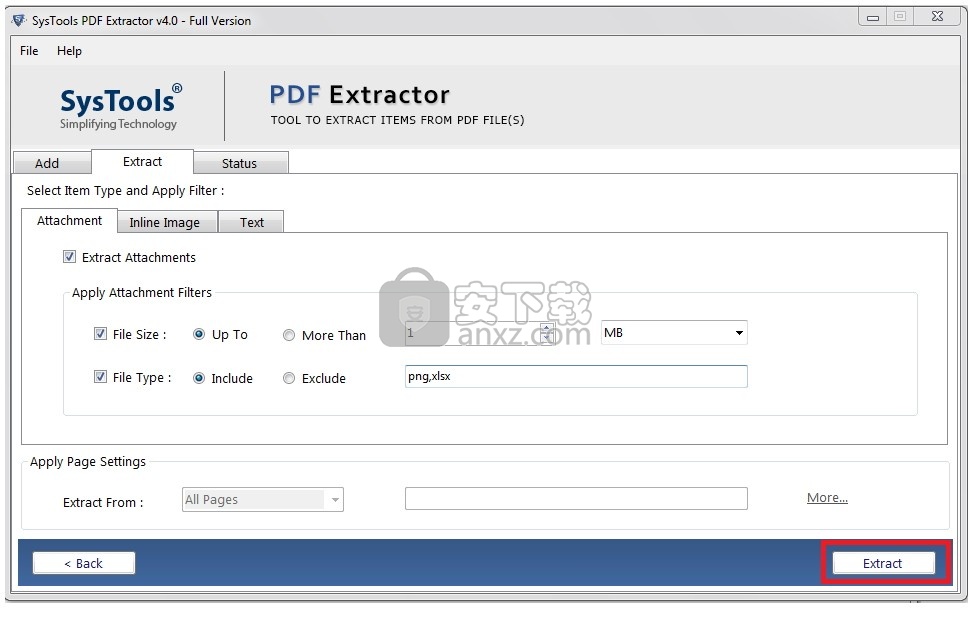Open the All Pages Extract From dropdown
Viewport: 975px width, 617px height.
click(x=262, y=499)
